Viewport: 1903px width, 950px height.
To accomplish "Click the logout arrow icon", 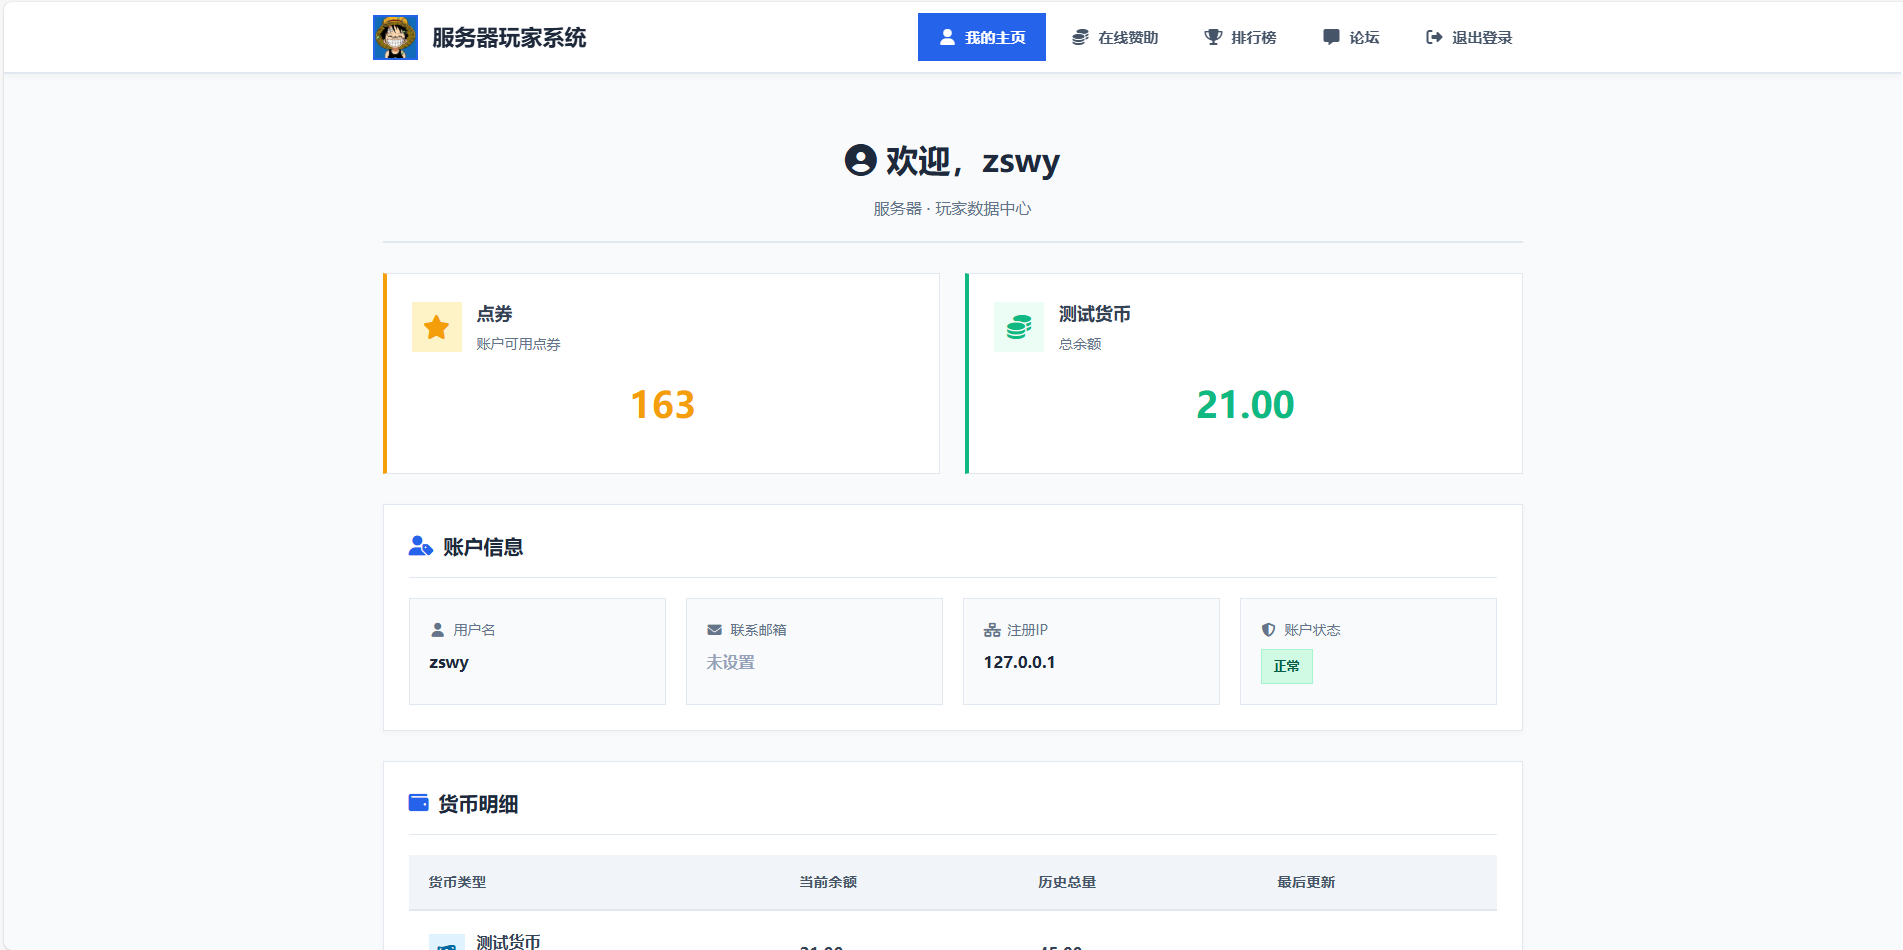I will pos(1432,36).
